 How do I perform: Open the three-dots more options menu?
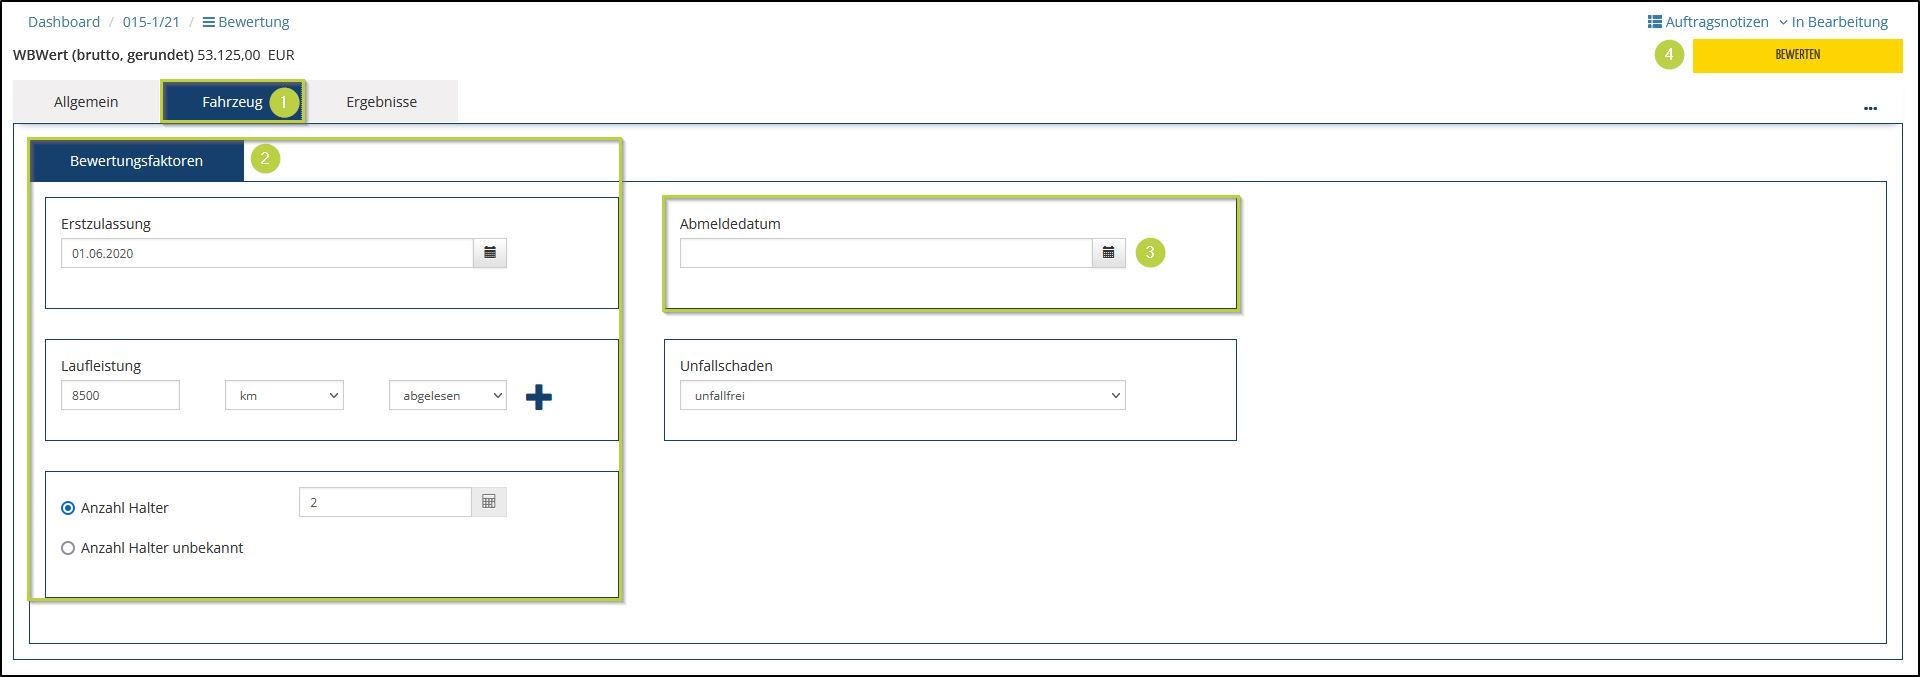coord(1870,108)
